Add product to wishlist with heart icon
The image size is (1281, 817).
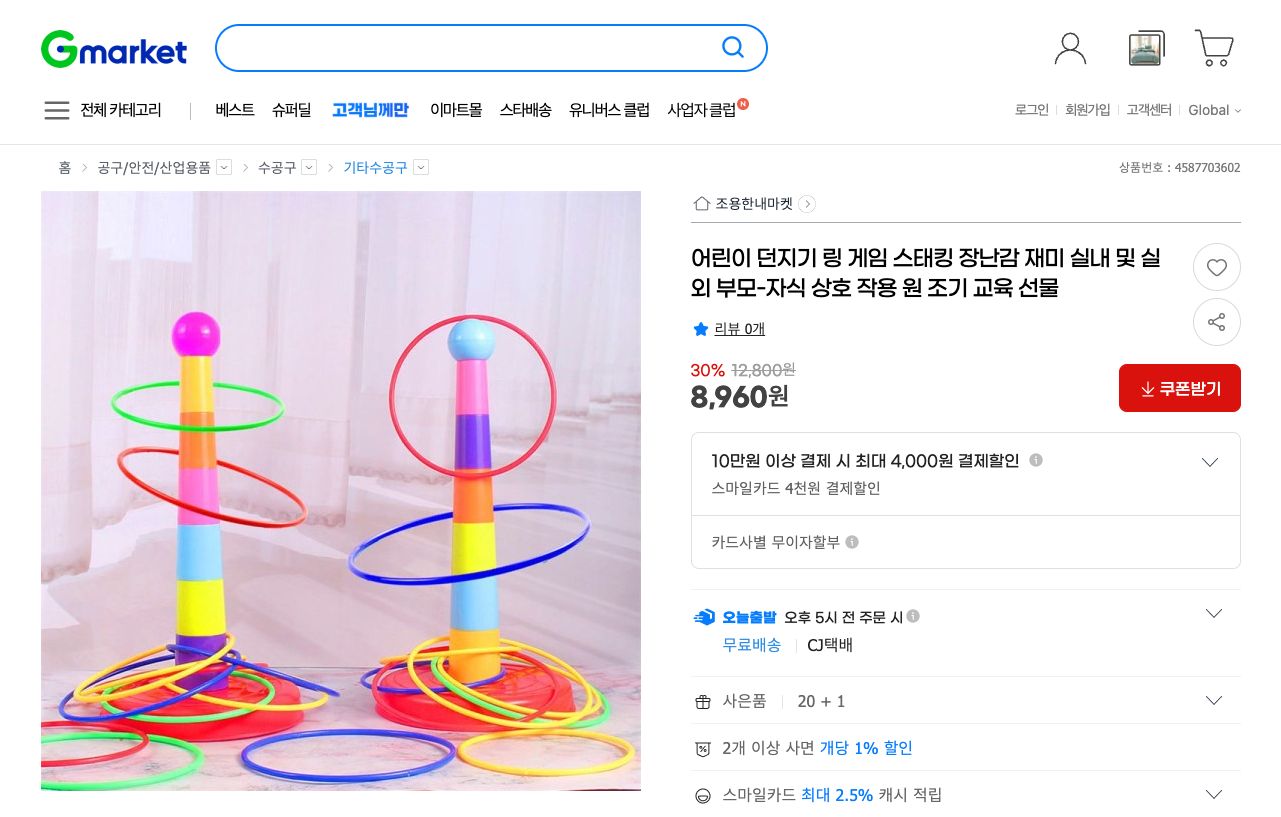(x=1216, y=267)
